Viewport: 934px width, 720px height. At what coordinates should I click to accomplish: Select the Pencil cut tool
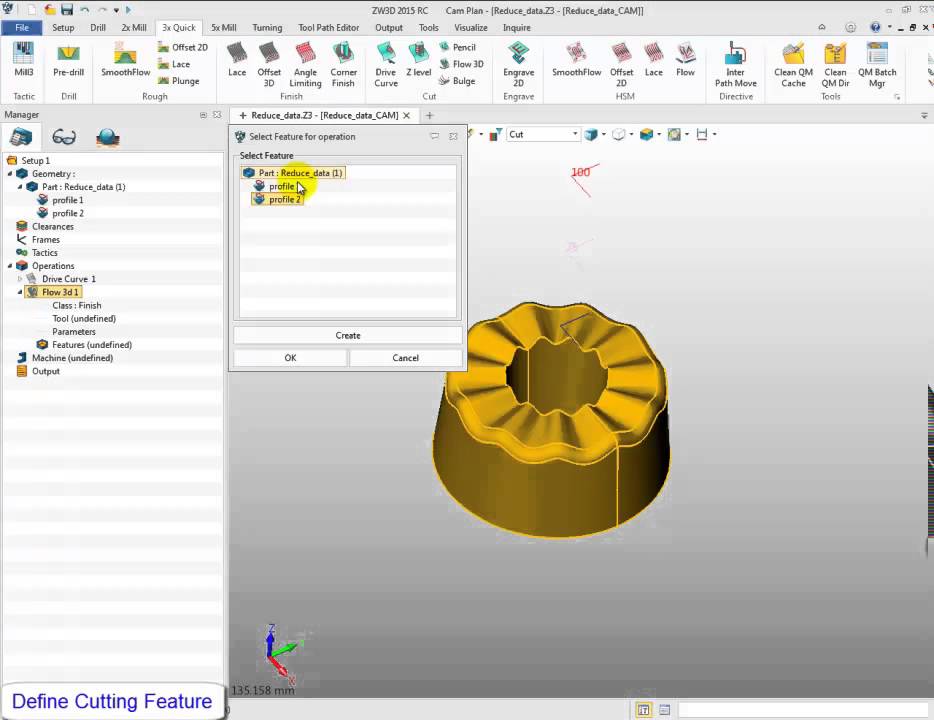tap(457, 47)
